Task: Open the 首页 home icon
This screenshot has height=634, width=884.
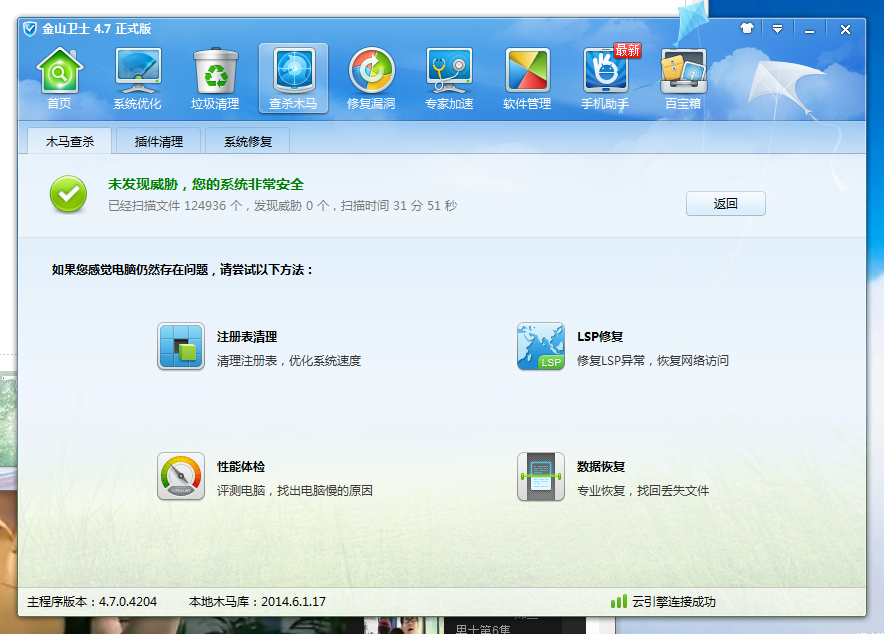Action: point(59,78)
